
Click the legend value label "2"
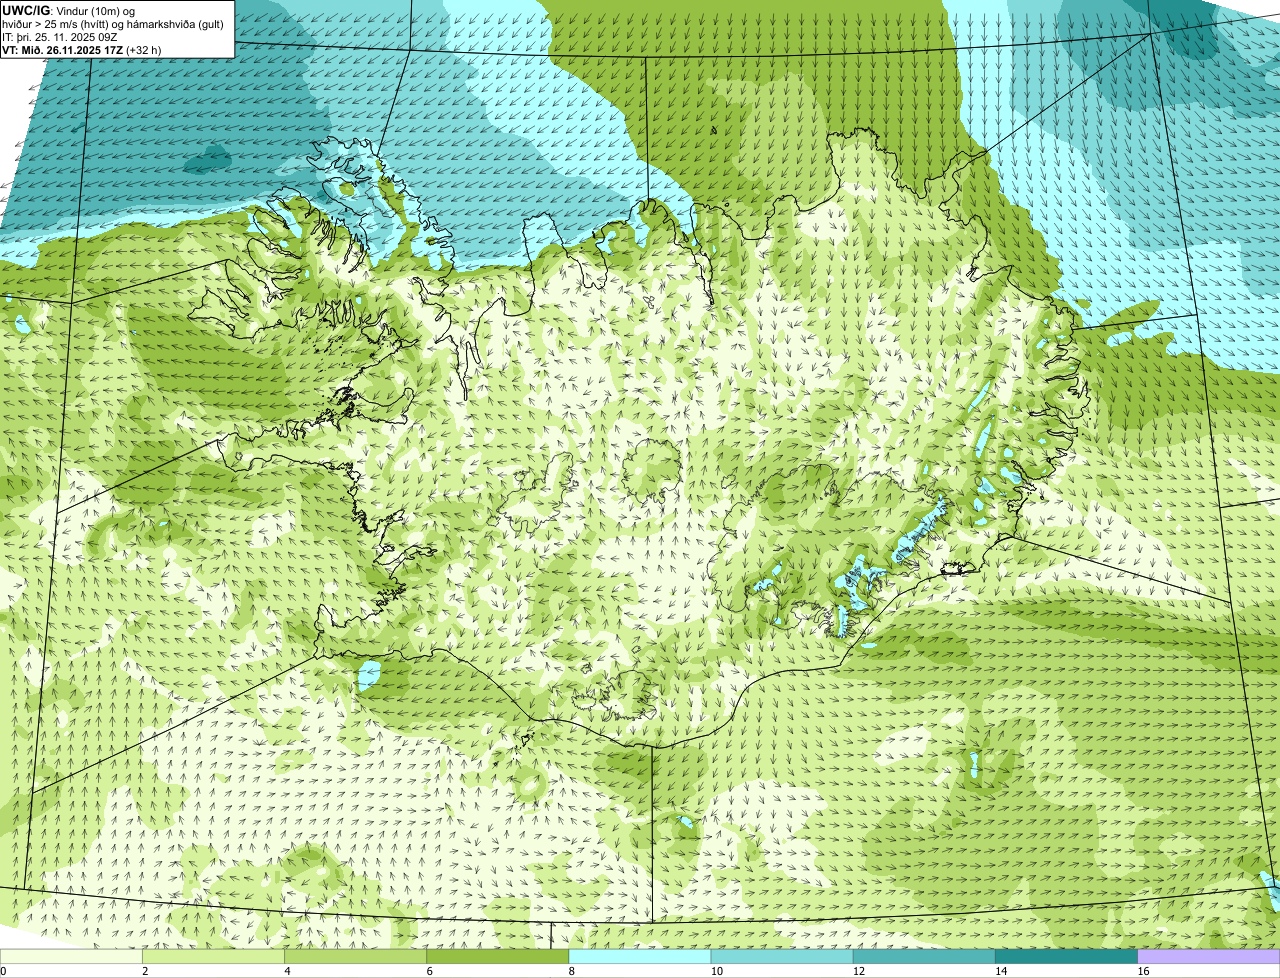[145, 971]
